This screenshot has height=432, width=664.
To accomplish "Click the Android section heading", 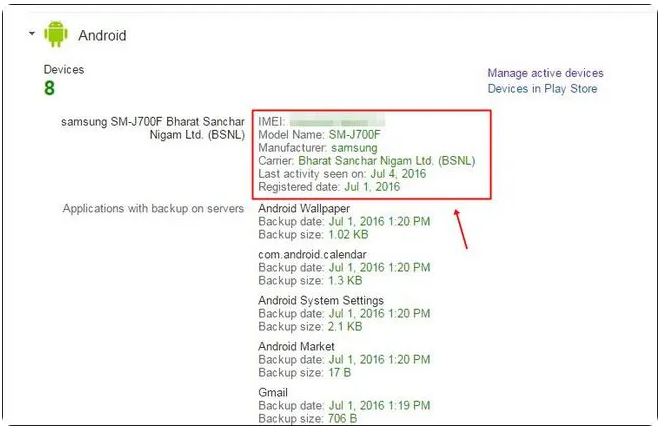I will click(x=102, y=35).
